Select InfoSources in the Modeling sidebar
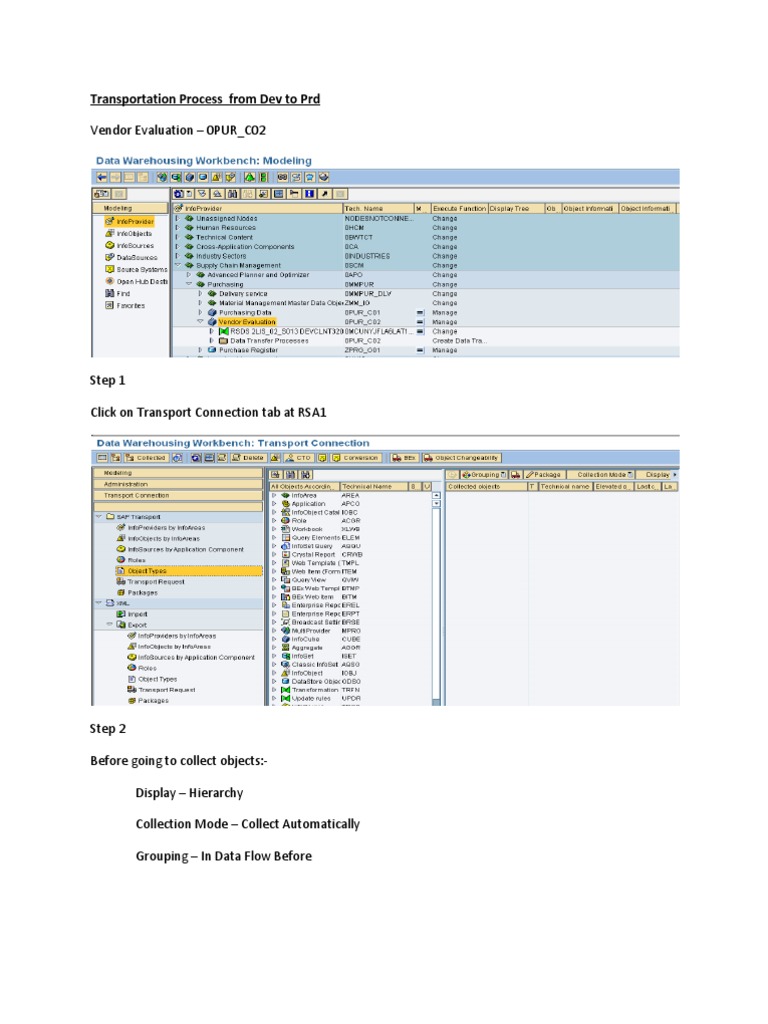Viewport: 768px width, 1024px height. pyautogui.click(x=130, y=246)
